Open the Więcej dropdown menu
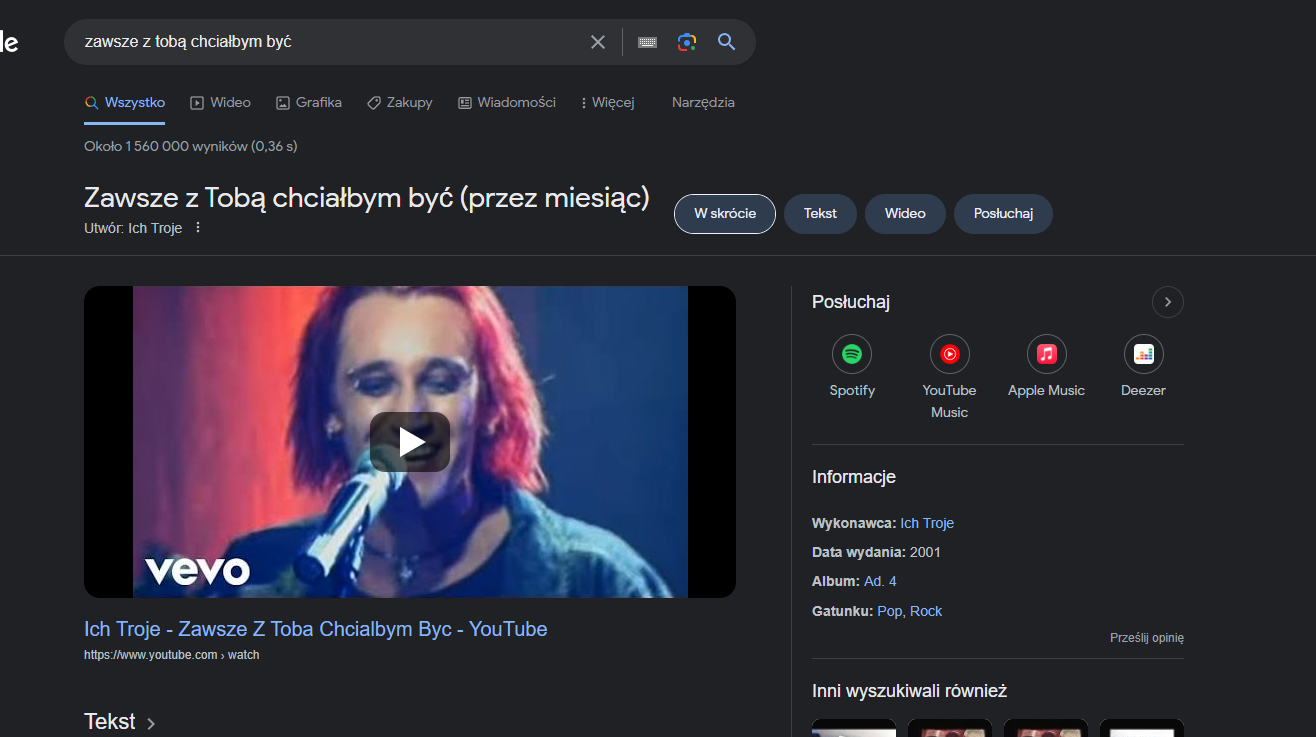Viewport: 1316px width, 737px height. pyautogui.click(x=607, y=102)
